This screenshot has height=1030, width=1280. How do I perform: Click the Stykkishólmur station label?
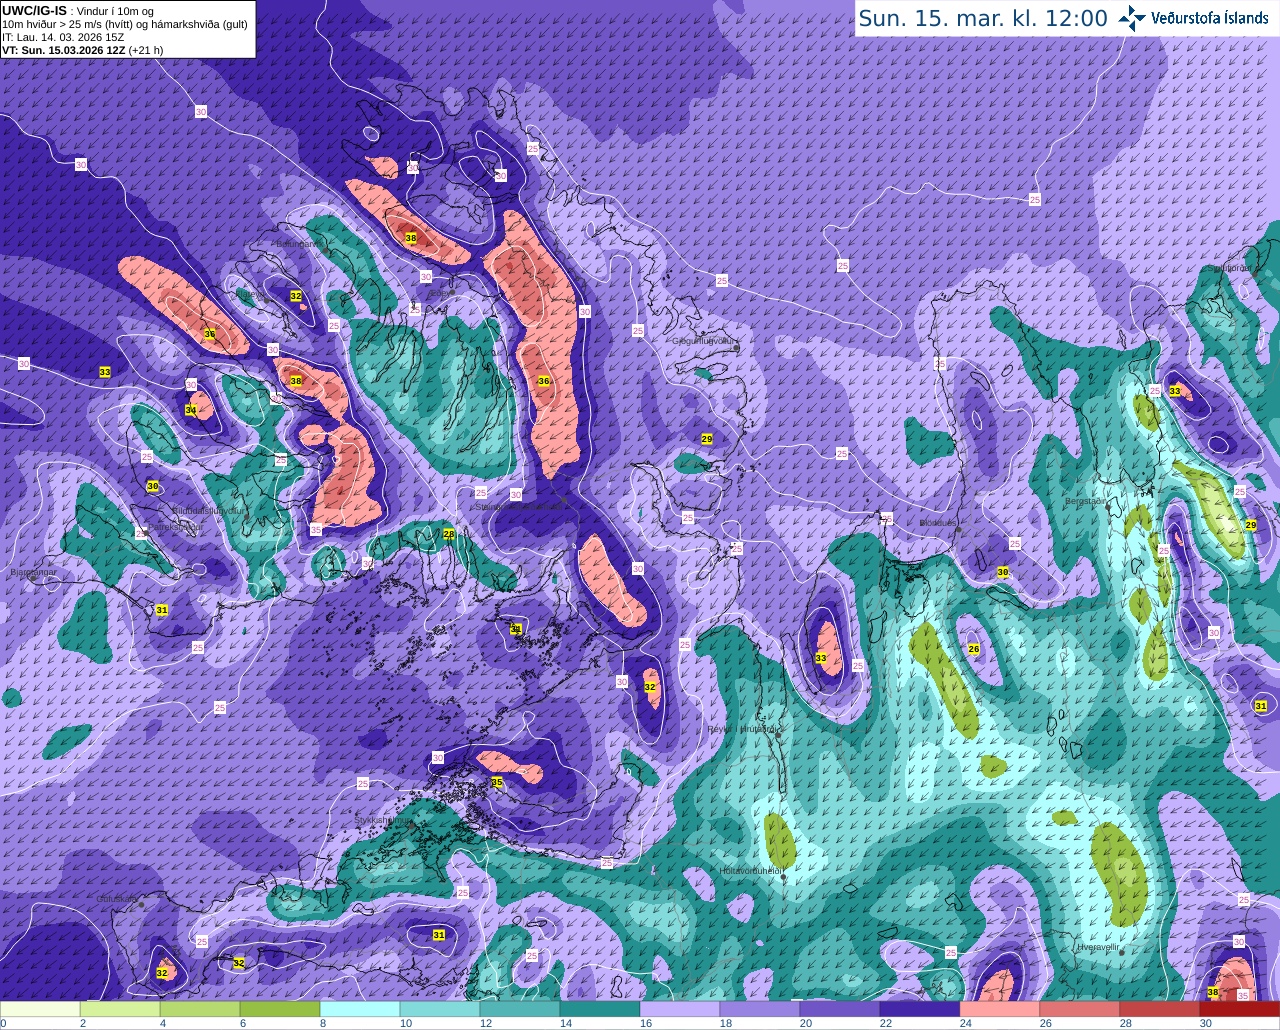coord(382,820)
